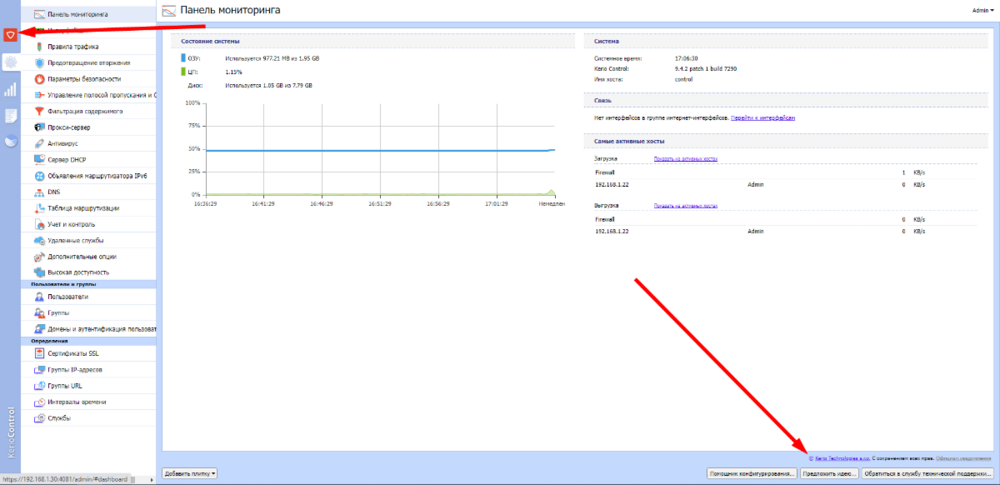Open the Logs document icon in left rail

click(11, 115)
